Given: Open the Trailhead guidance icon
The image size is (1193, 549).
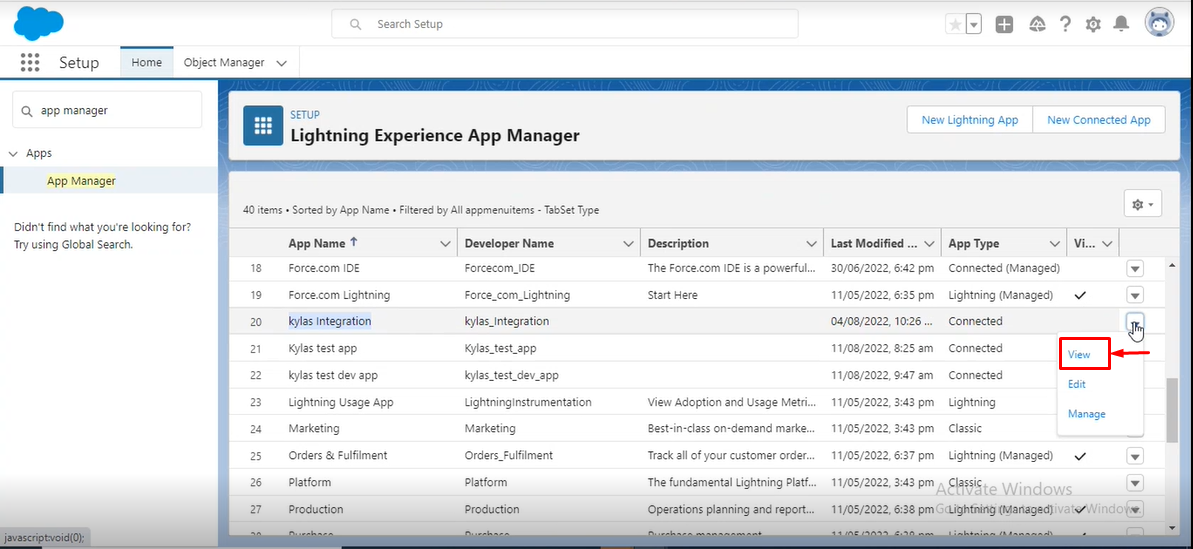Looking at the screenshot, I should click(x=1036, y=24).
